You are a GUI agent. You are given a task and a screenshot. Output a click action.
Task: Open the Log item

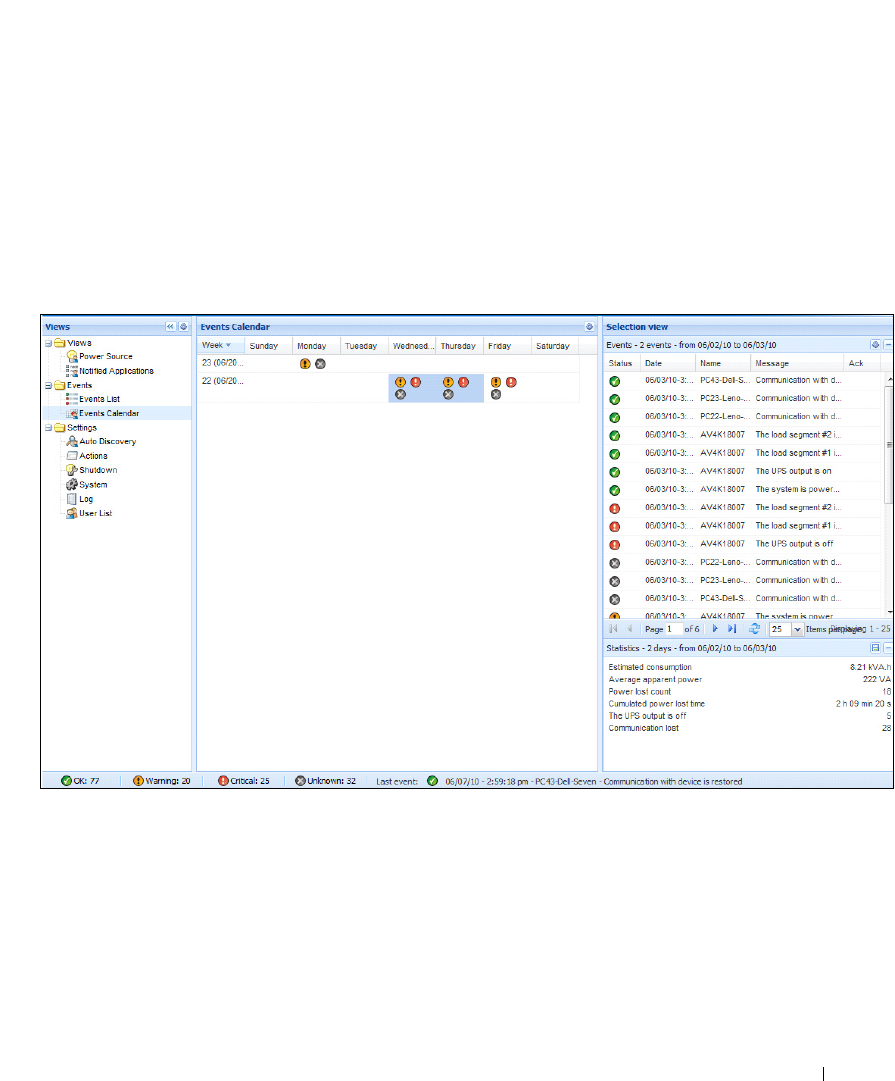point(86,499)
